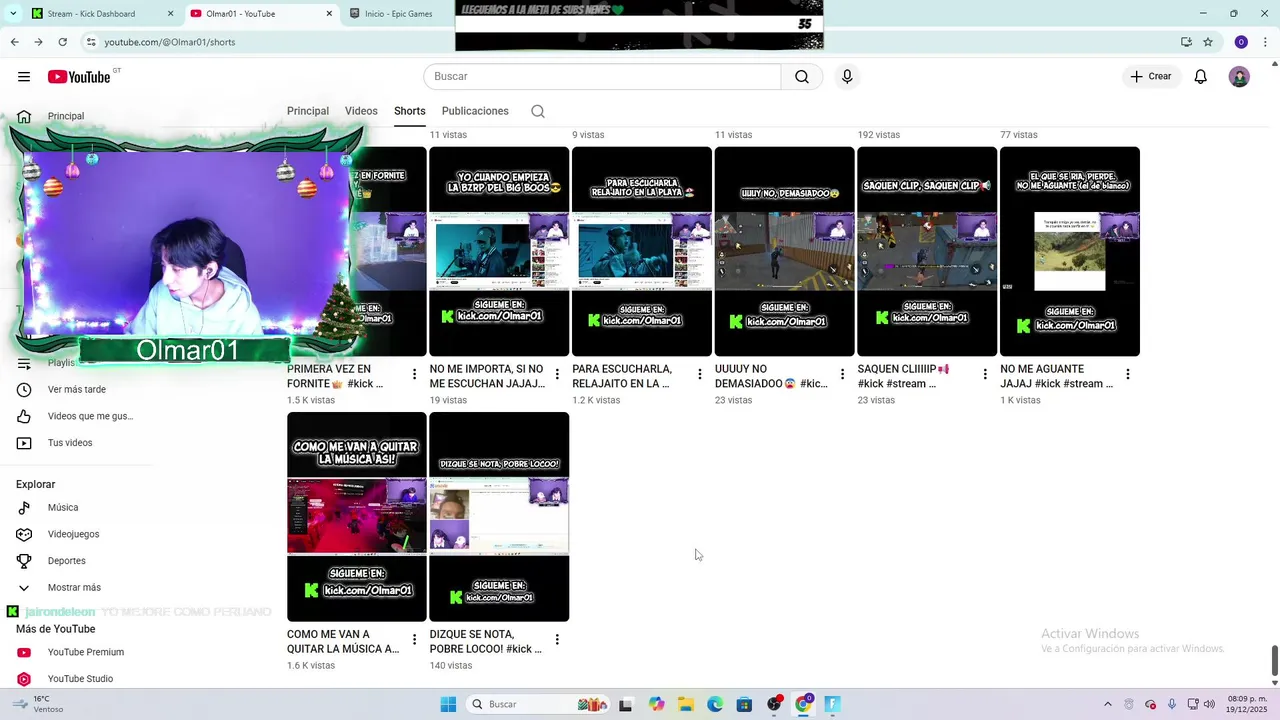Screen dimensions: 1280x720
Task: Close the Stream - Kick Dashboard tab
Action: pyautogui.click(x=170, y=14)
